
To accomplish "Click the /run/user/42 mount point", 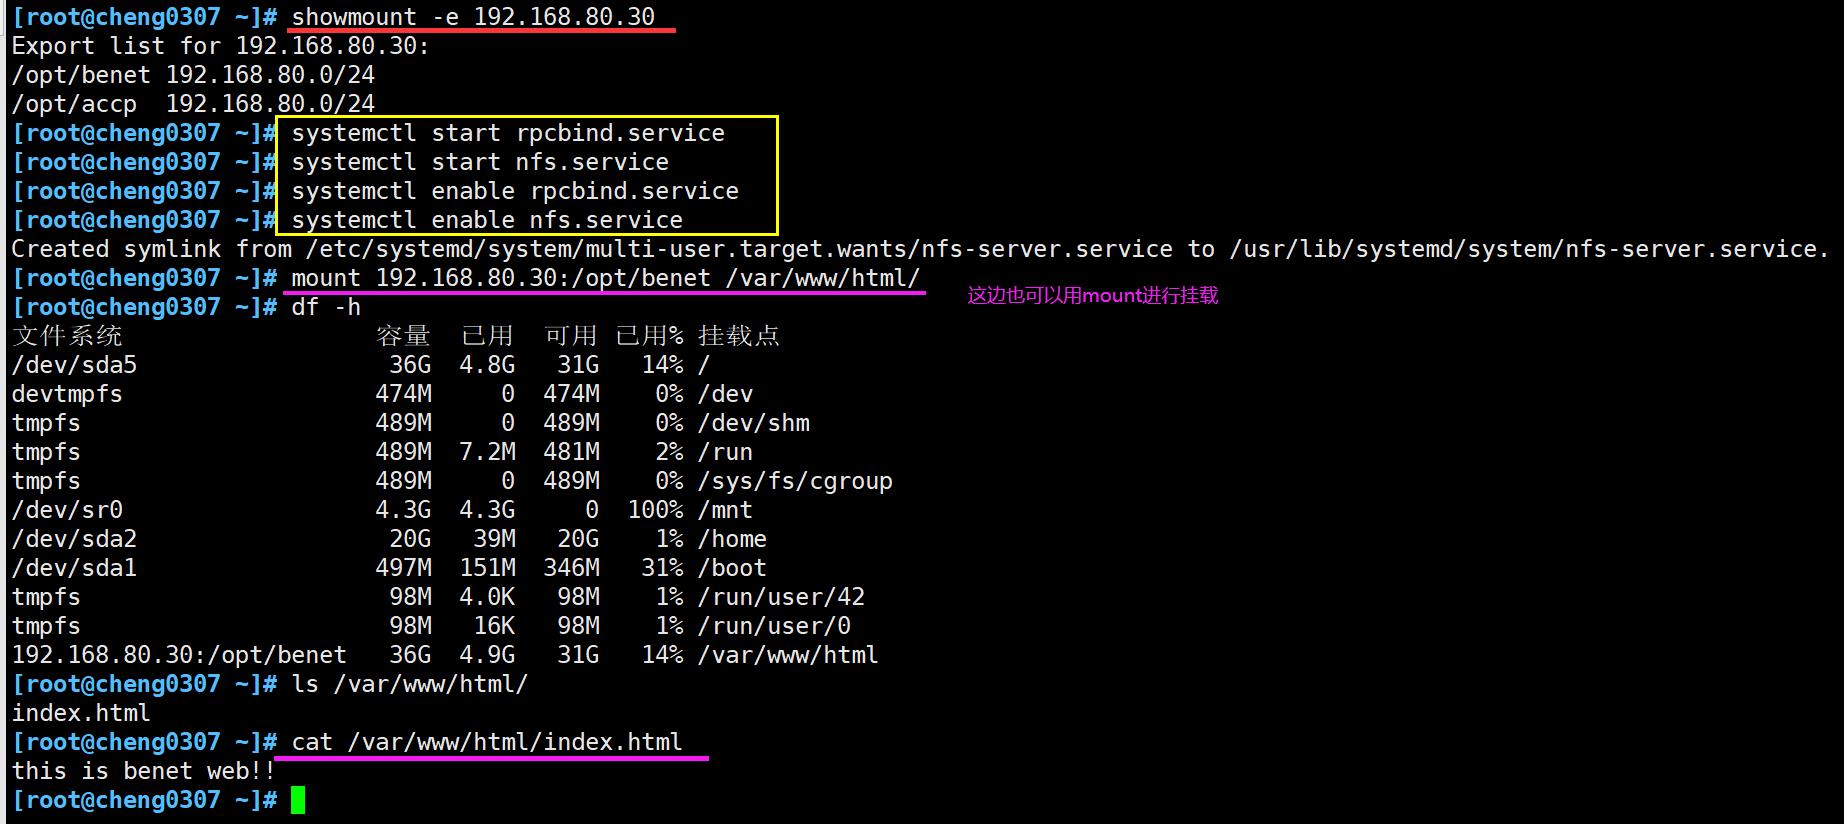I will click(781, 597).
